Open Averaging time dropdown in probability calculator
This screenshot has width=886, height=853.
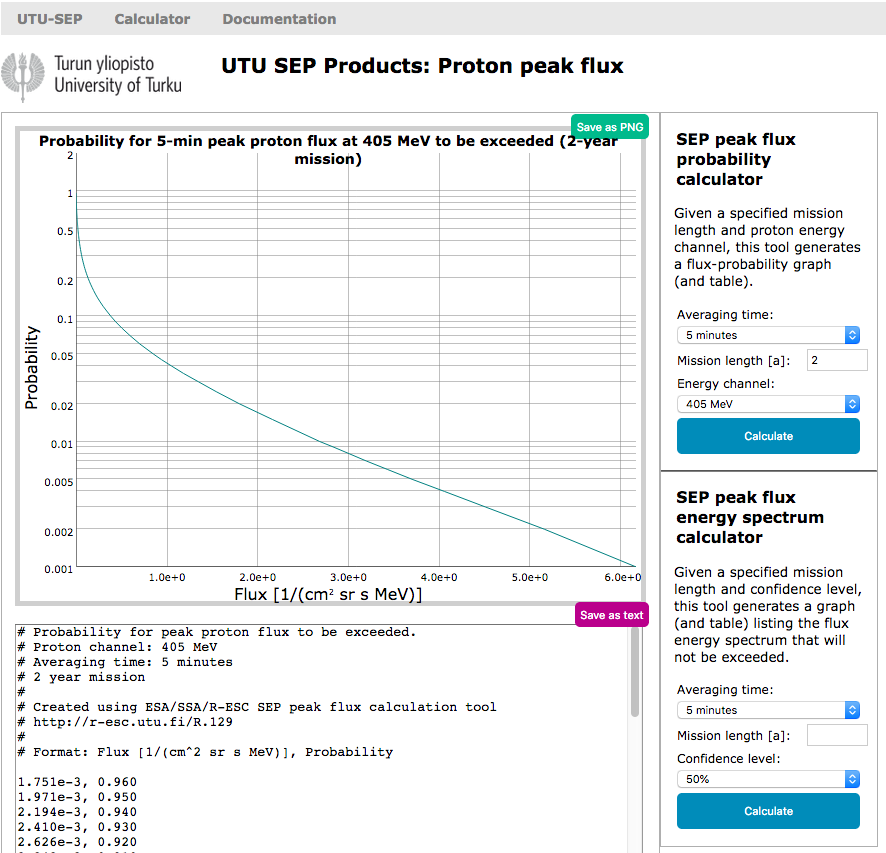(767, 335)
